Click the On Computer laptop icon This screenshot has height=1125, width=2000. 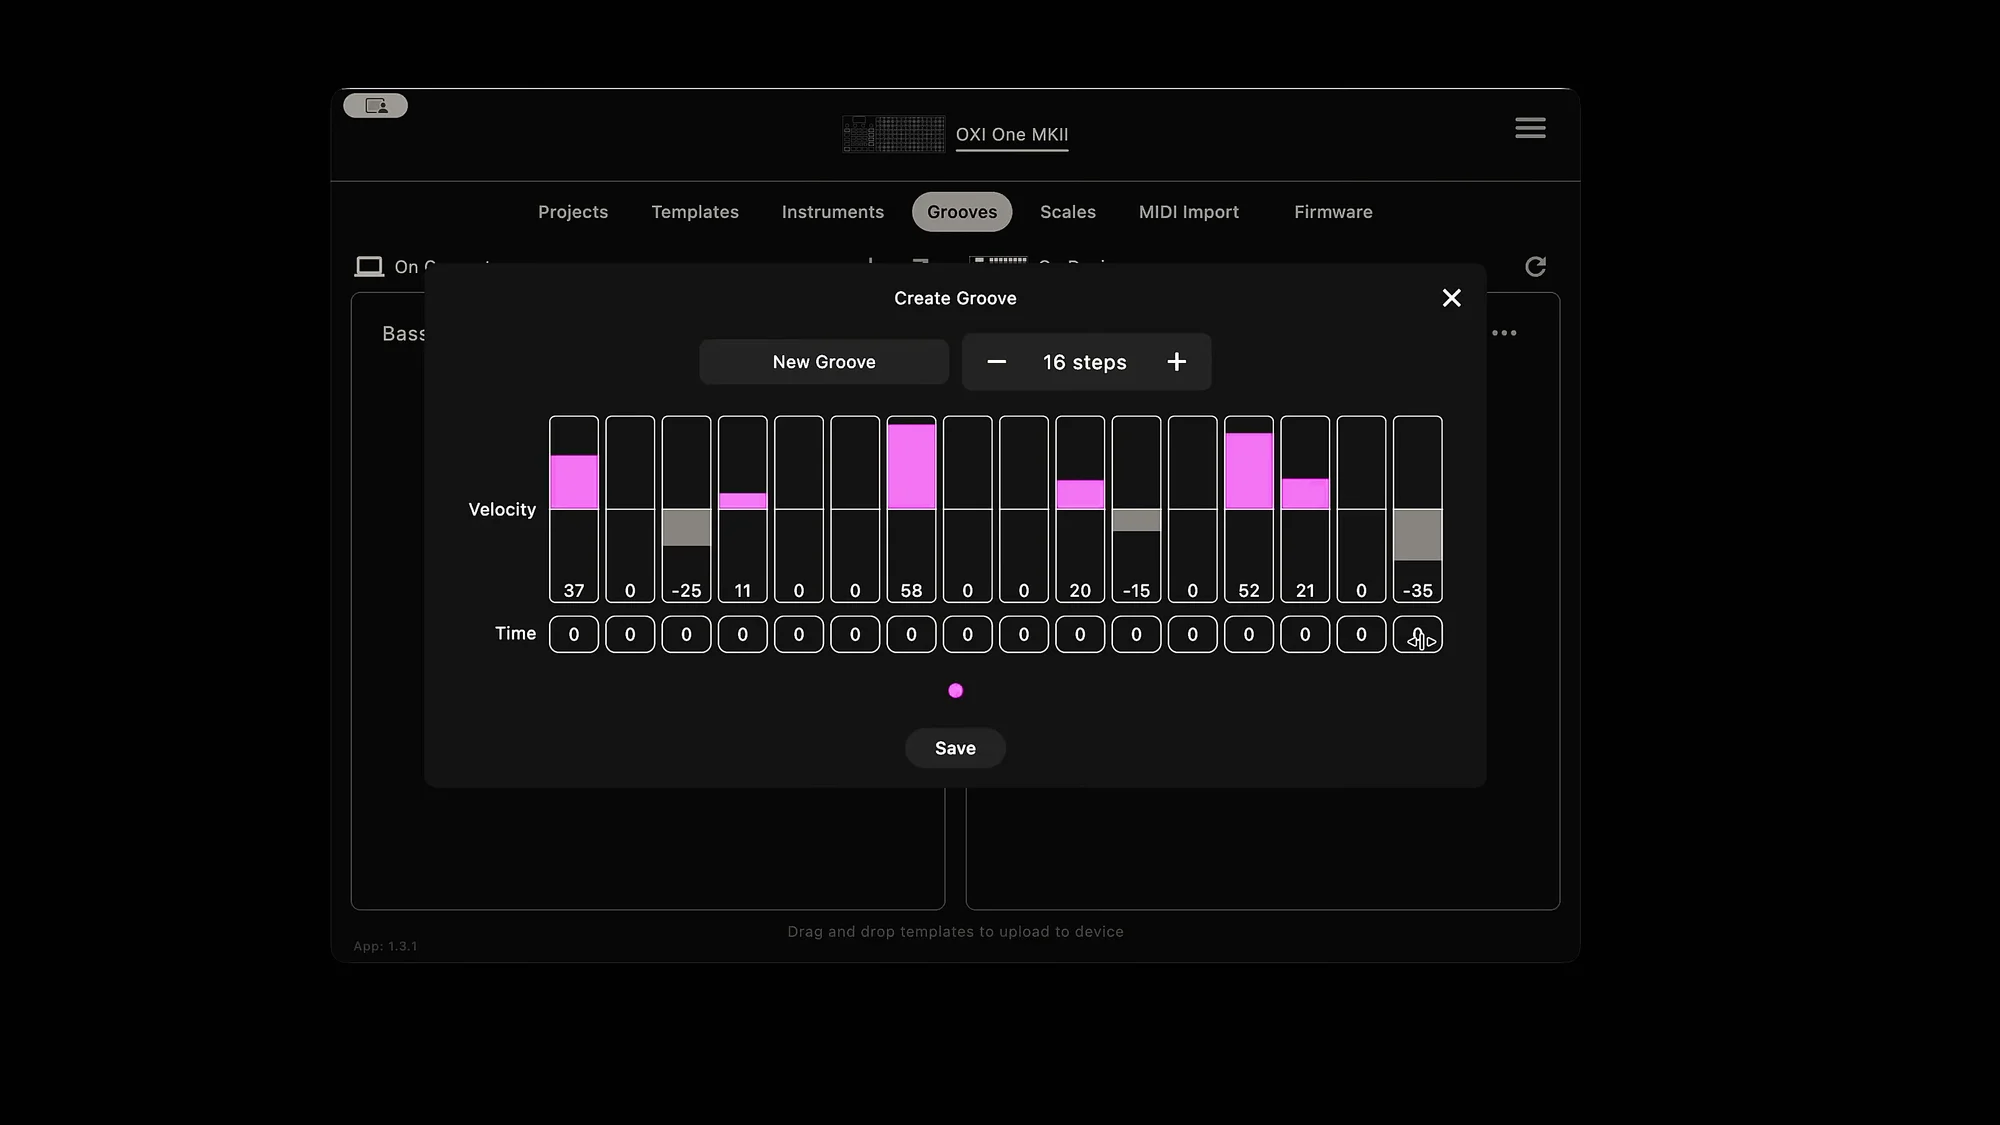(x=369, y=266)
